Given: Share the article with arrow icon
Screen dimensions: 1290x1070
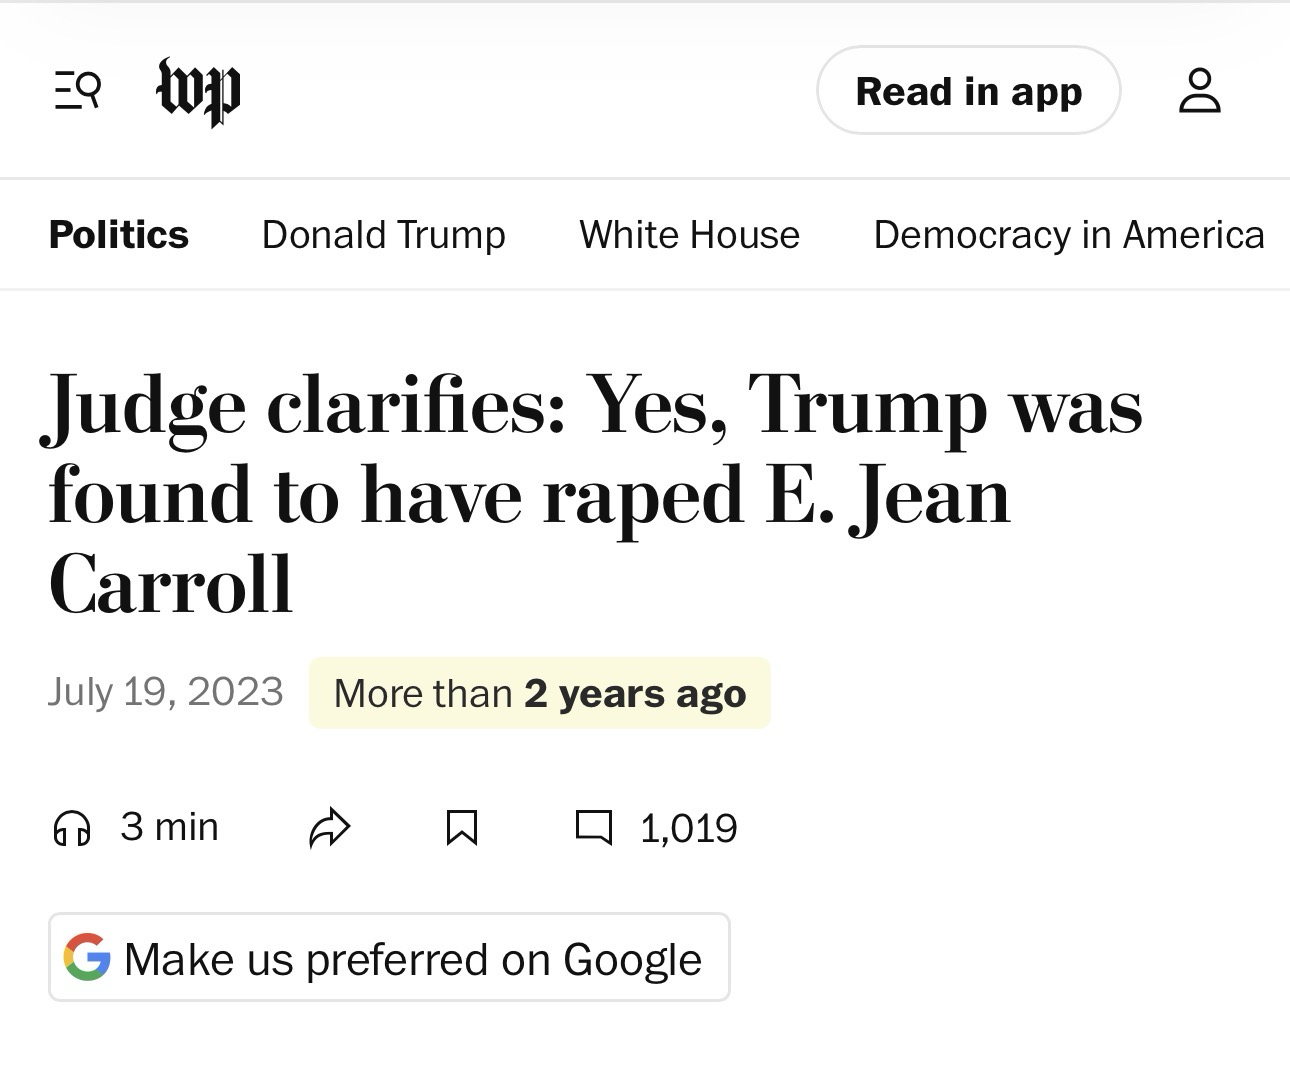Looking at the screenshot, I should [330, 828].
